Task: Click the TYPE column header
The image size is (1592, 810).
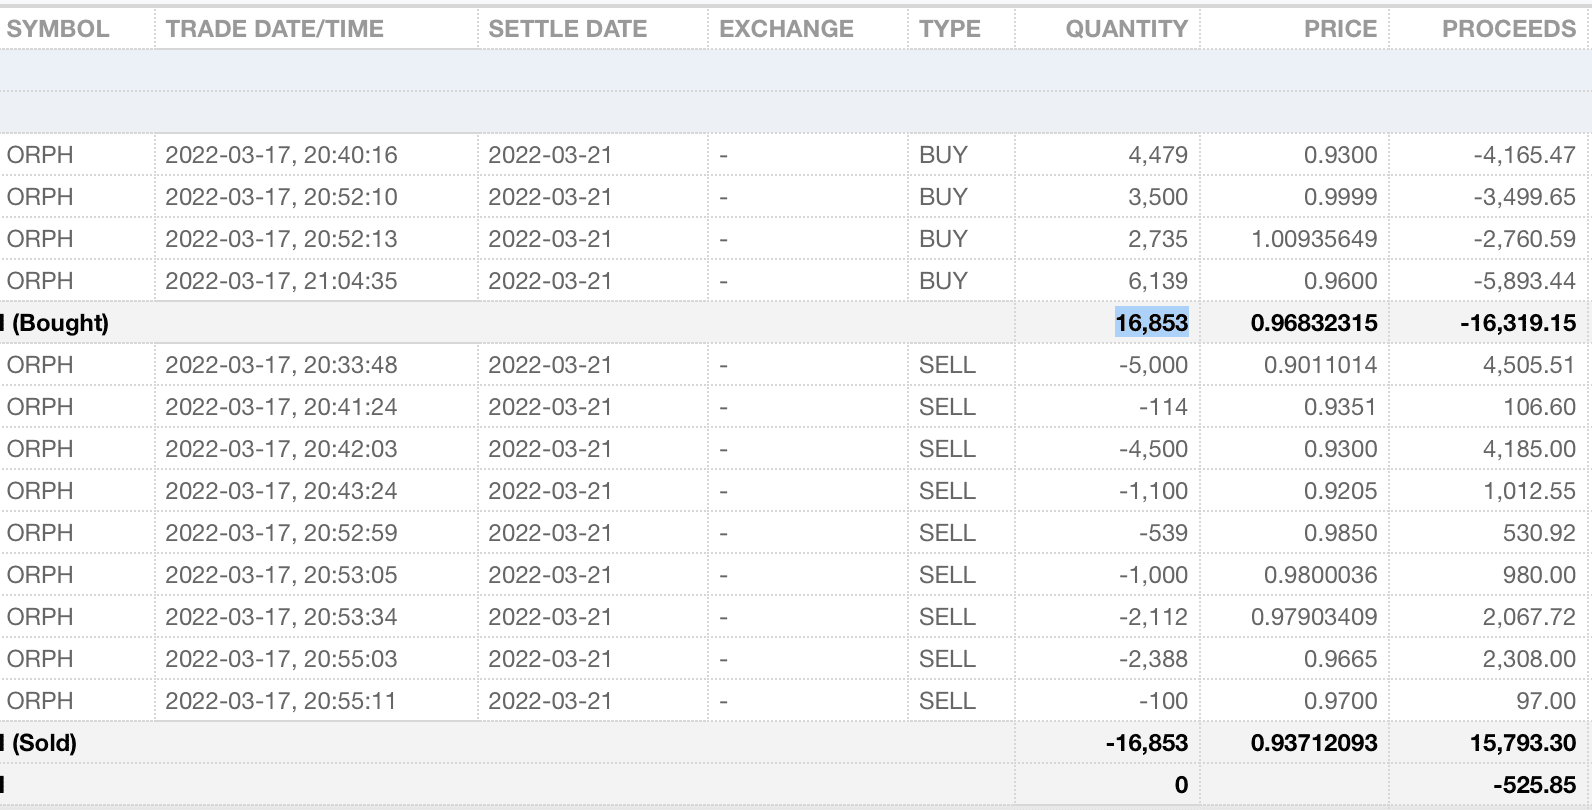Action: tap(950, 29)
